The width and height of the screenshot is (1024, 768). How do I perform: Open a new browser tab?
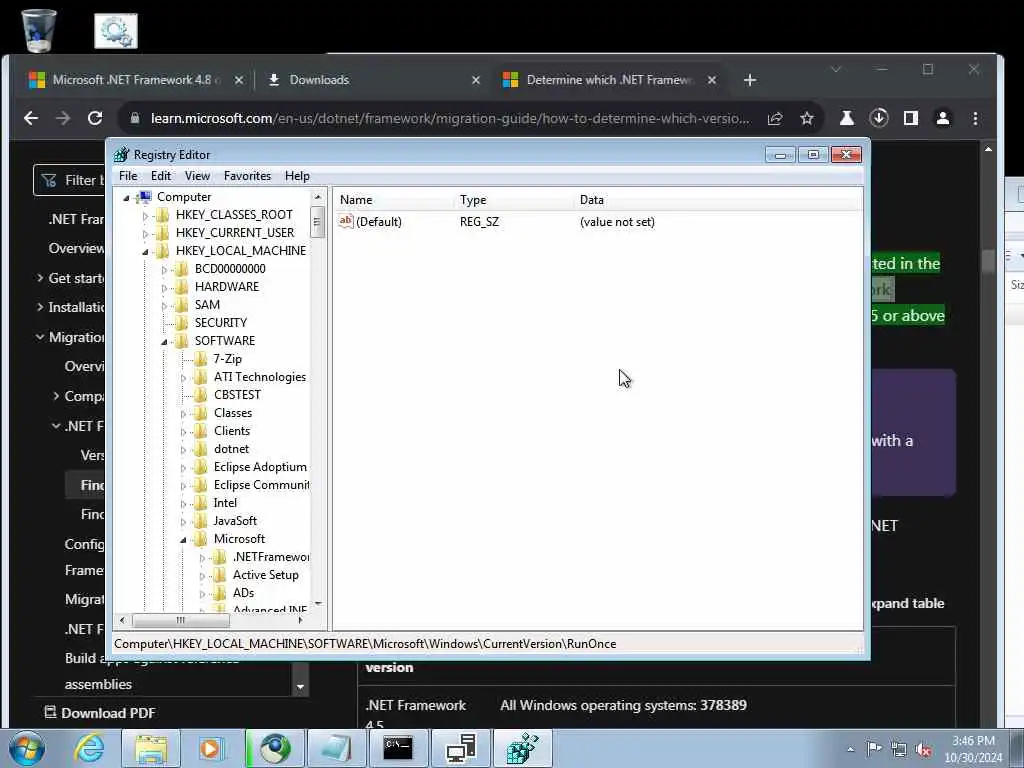pos(750,80)
